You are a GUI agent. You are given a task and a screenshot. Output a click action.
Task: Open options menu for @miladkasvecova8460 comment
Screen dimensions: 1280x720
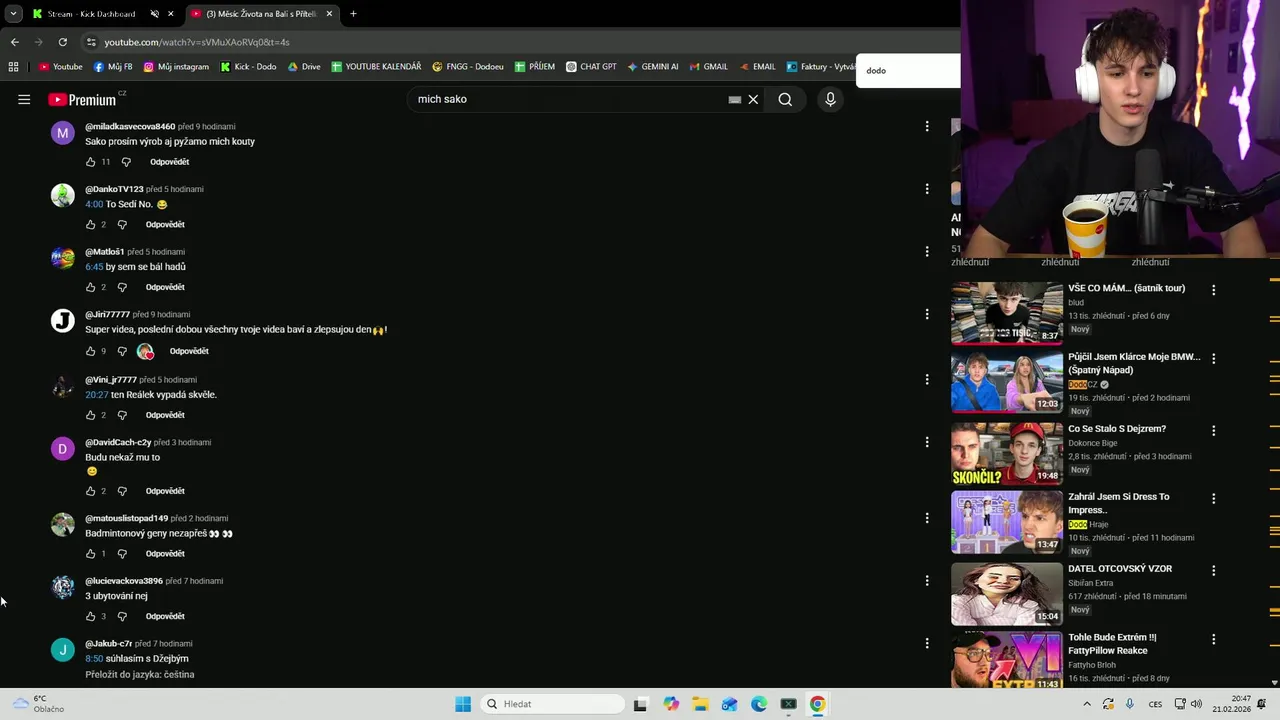[x=927, y=126]
